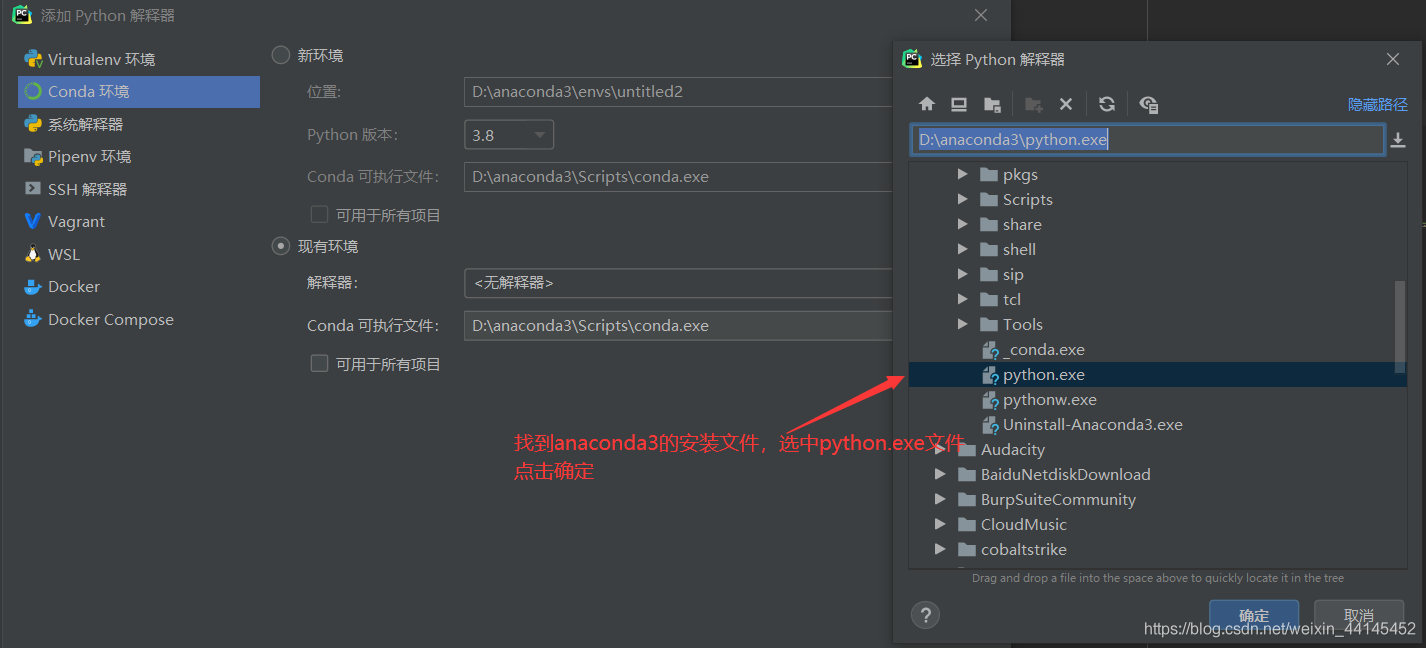Screen dimensions: 1426x648
Task: Open the 解释器 <无解释器> dropdown
Action: point(678,283)
